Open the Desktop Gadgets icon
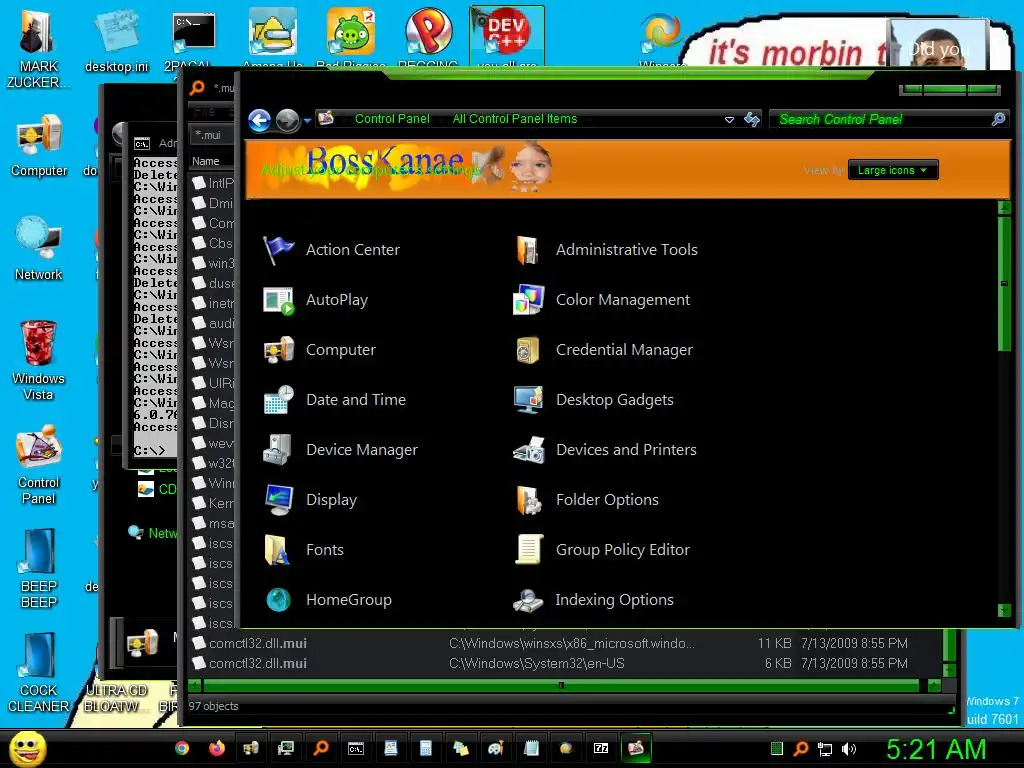The image size is (1024, 768). click(x=528, y=400)
